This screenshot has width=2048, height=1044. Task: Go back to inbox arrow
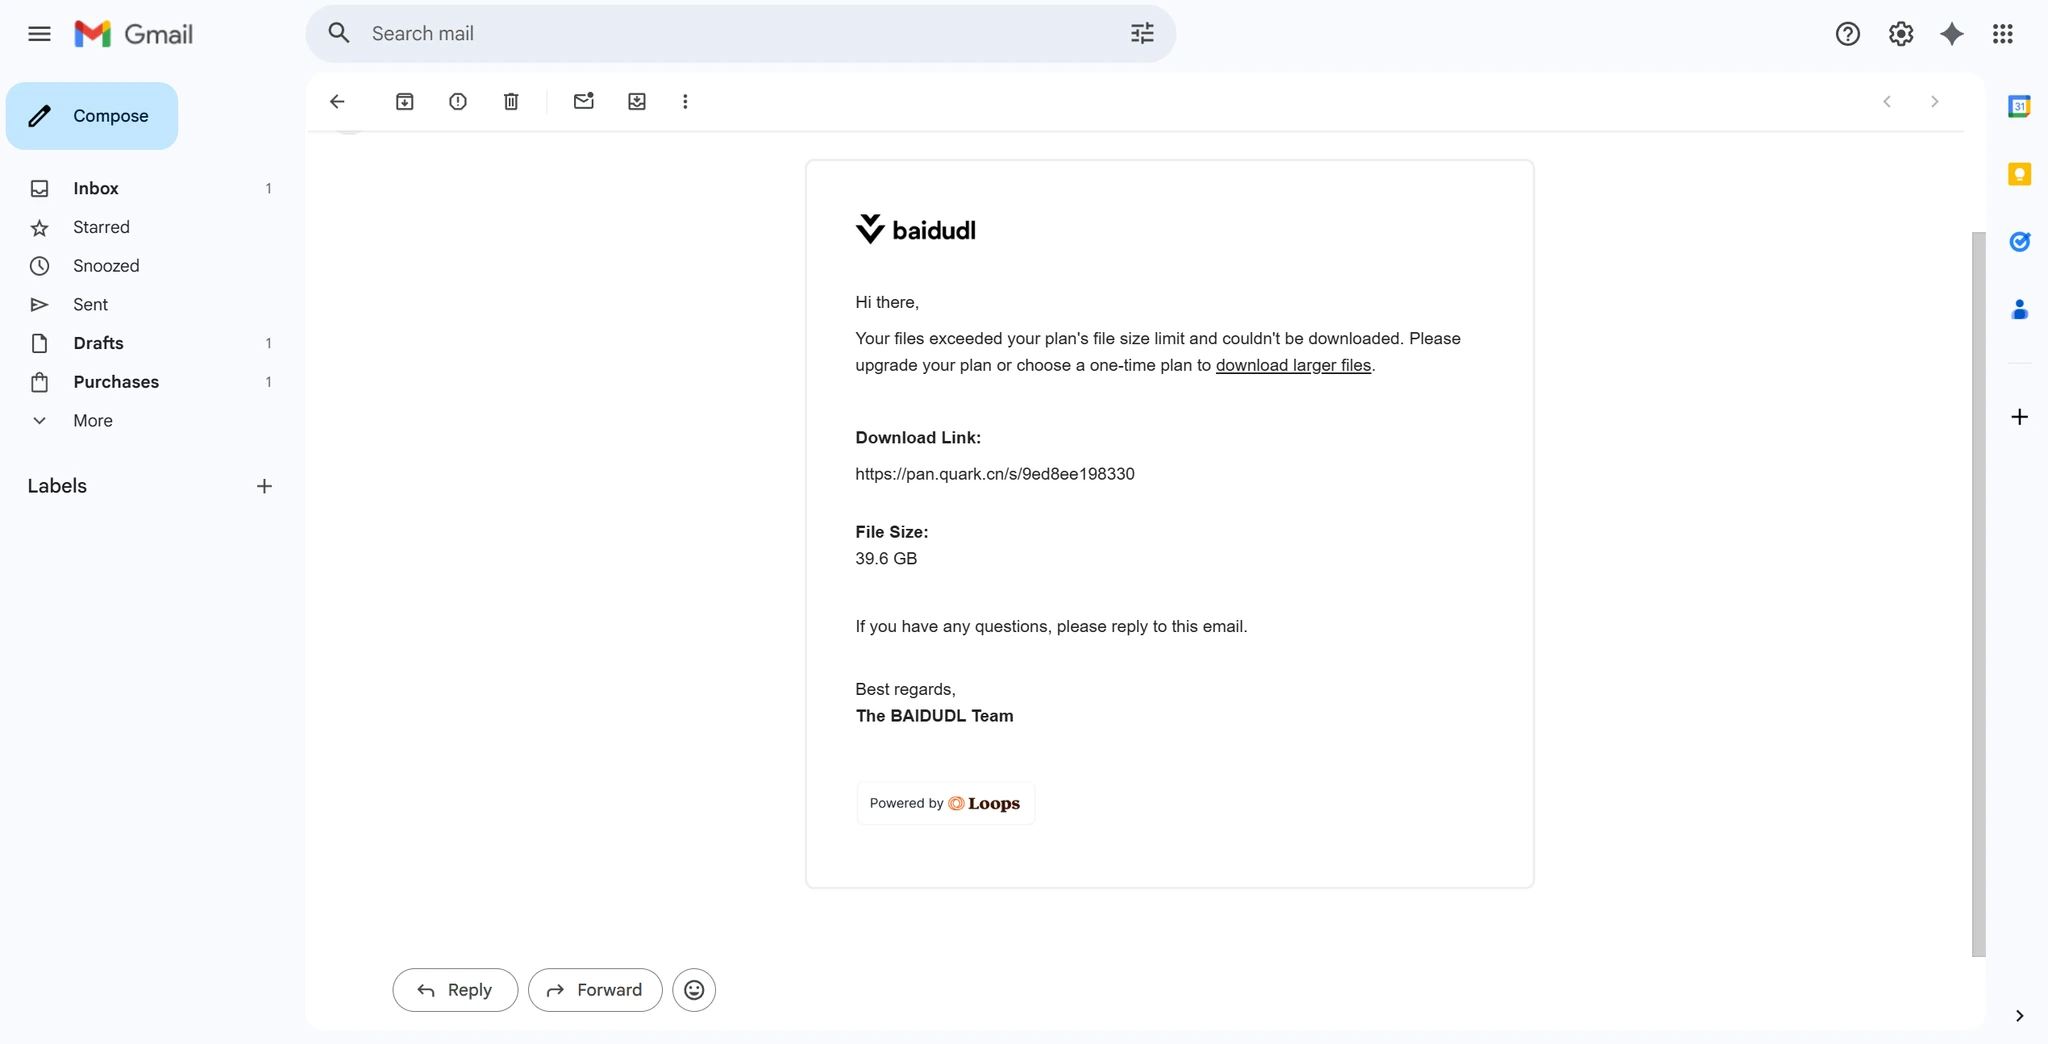[x=337, y=101]
